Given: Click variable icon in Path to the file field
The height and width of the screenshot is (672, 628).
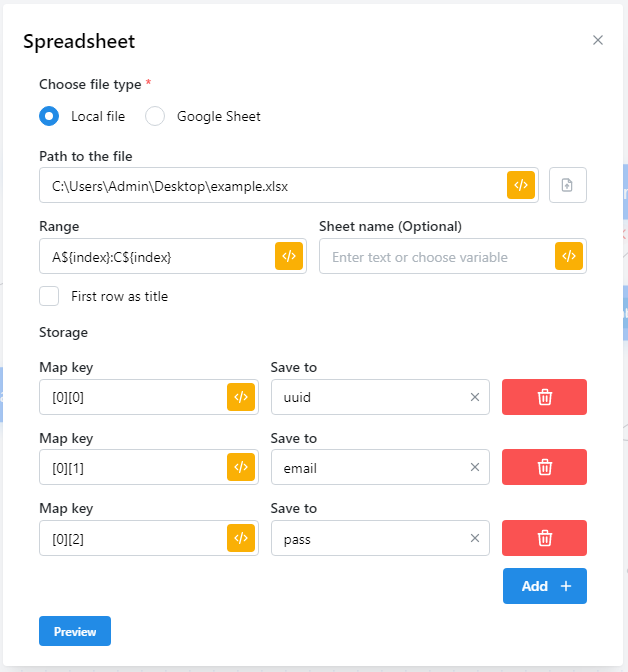Looking at the screenshot, I should [521, 185].
